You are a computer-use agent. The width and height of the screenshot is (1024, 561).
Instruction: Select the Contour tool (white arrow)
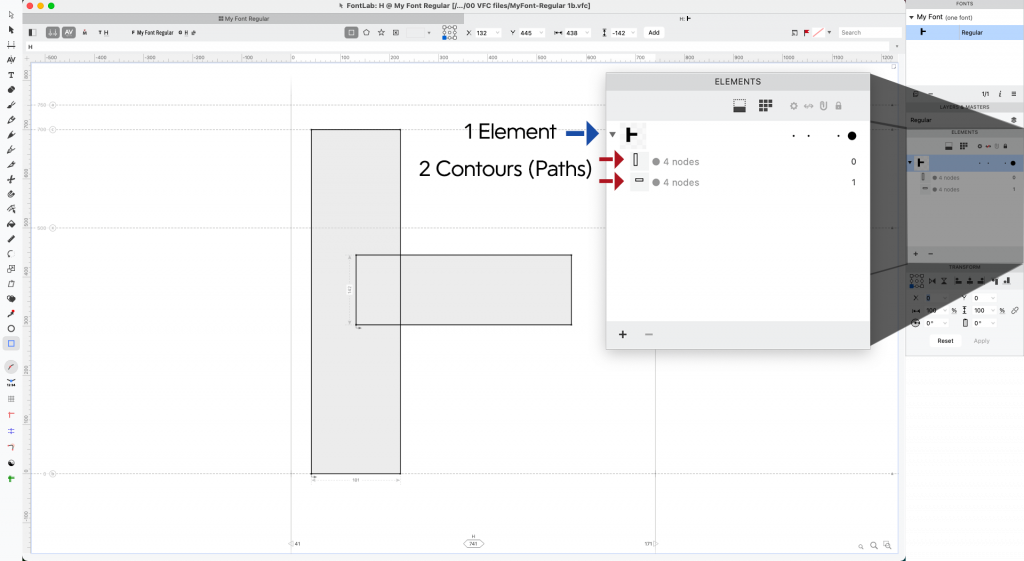click(x=11, y=14)
